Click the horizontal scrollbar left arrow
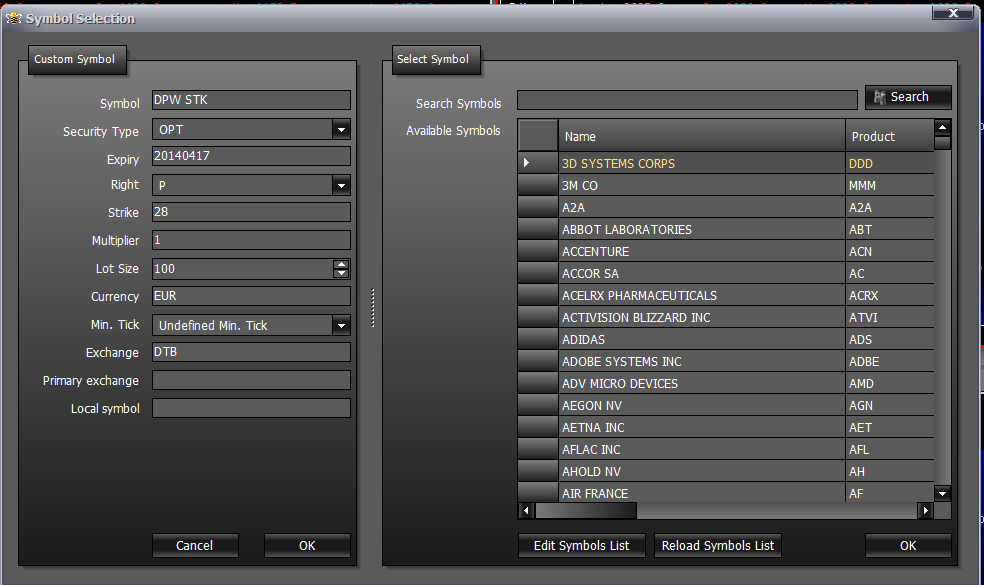 click(527, 510)
